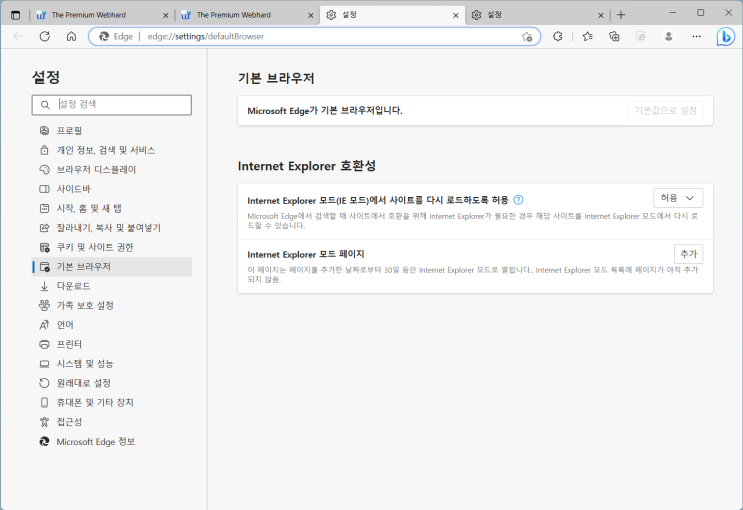Image resolution: width=743 pixels, height=510 pixels.
Task: Open 개인 정보, 검색 및 서비스 settings
Action: (112, 150)
